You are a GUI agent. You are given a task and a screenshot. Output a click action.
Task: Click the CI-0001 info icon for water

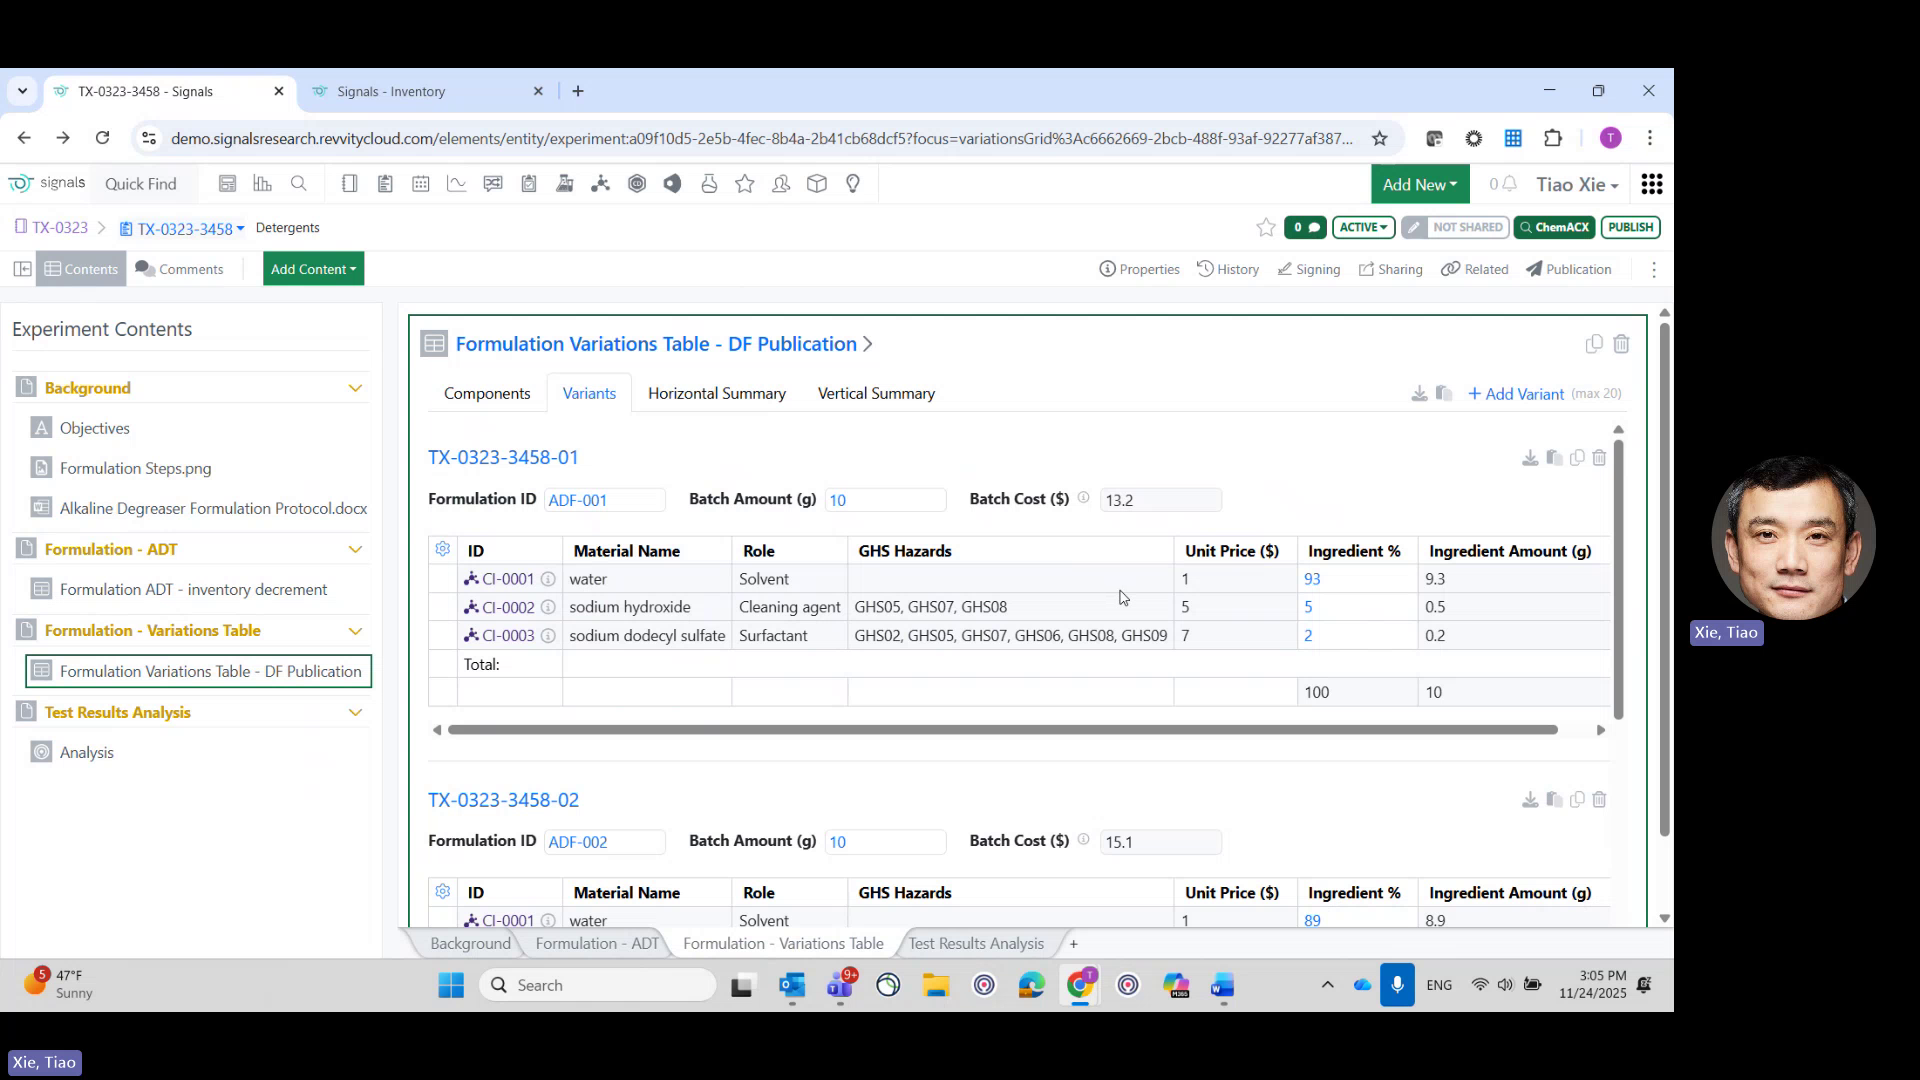(549, 578)
